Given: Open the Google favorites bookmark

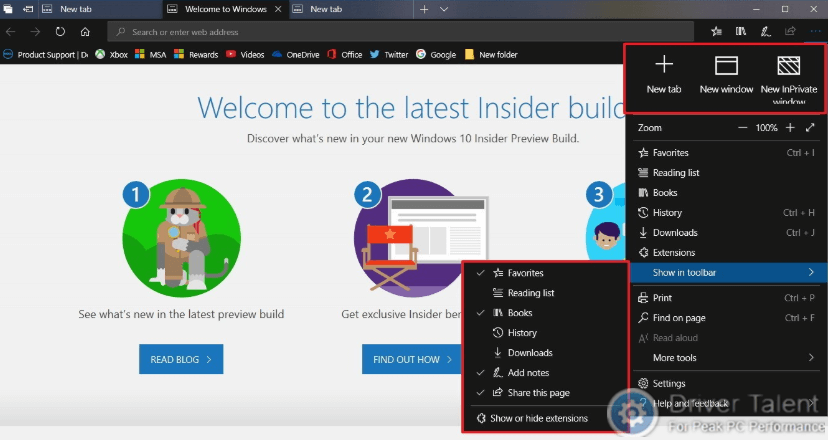Looking at the screenshot, I should (x=436, y=54).
